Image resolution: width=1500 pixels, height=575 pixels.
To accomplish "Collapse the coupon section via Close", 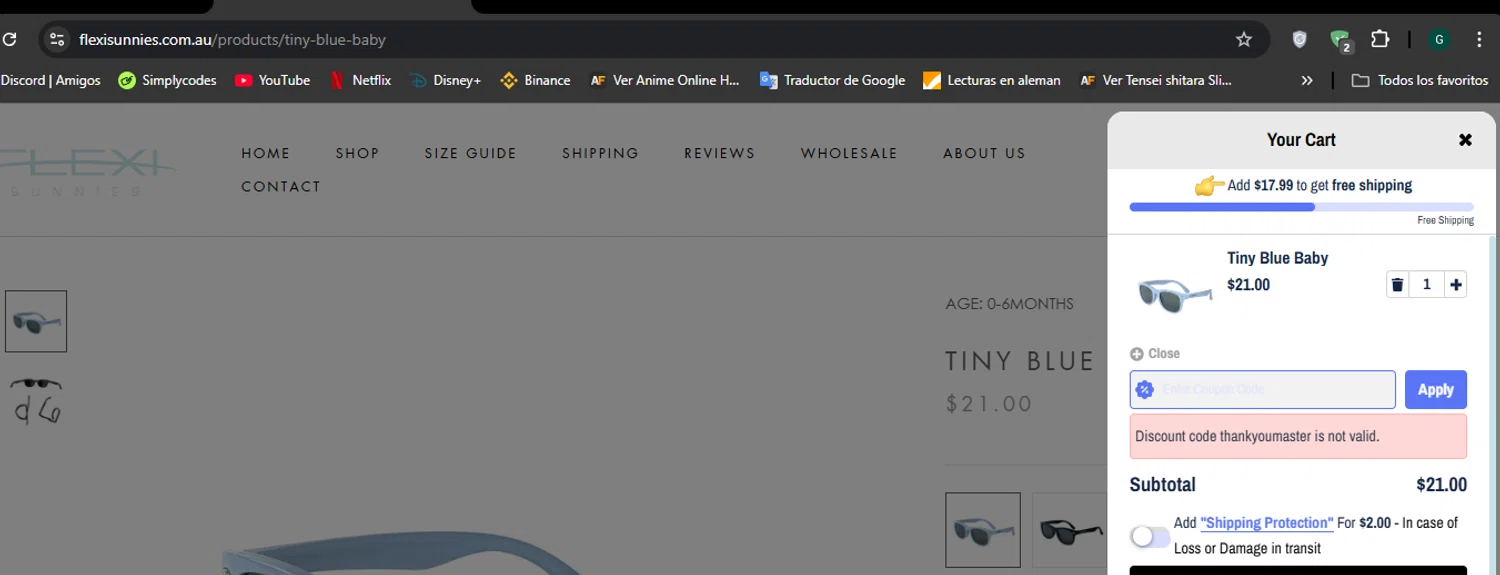I will point(1155,353).
